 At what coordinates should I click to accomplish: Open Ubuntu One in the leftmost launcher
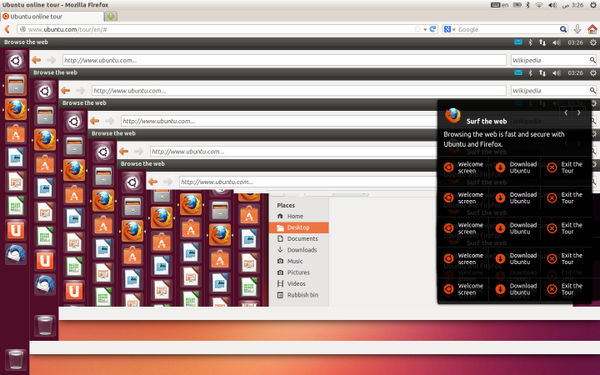[16, 230]
